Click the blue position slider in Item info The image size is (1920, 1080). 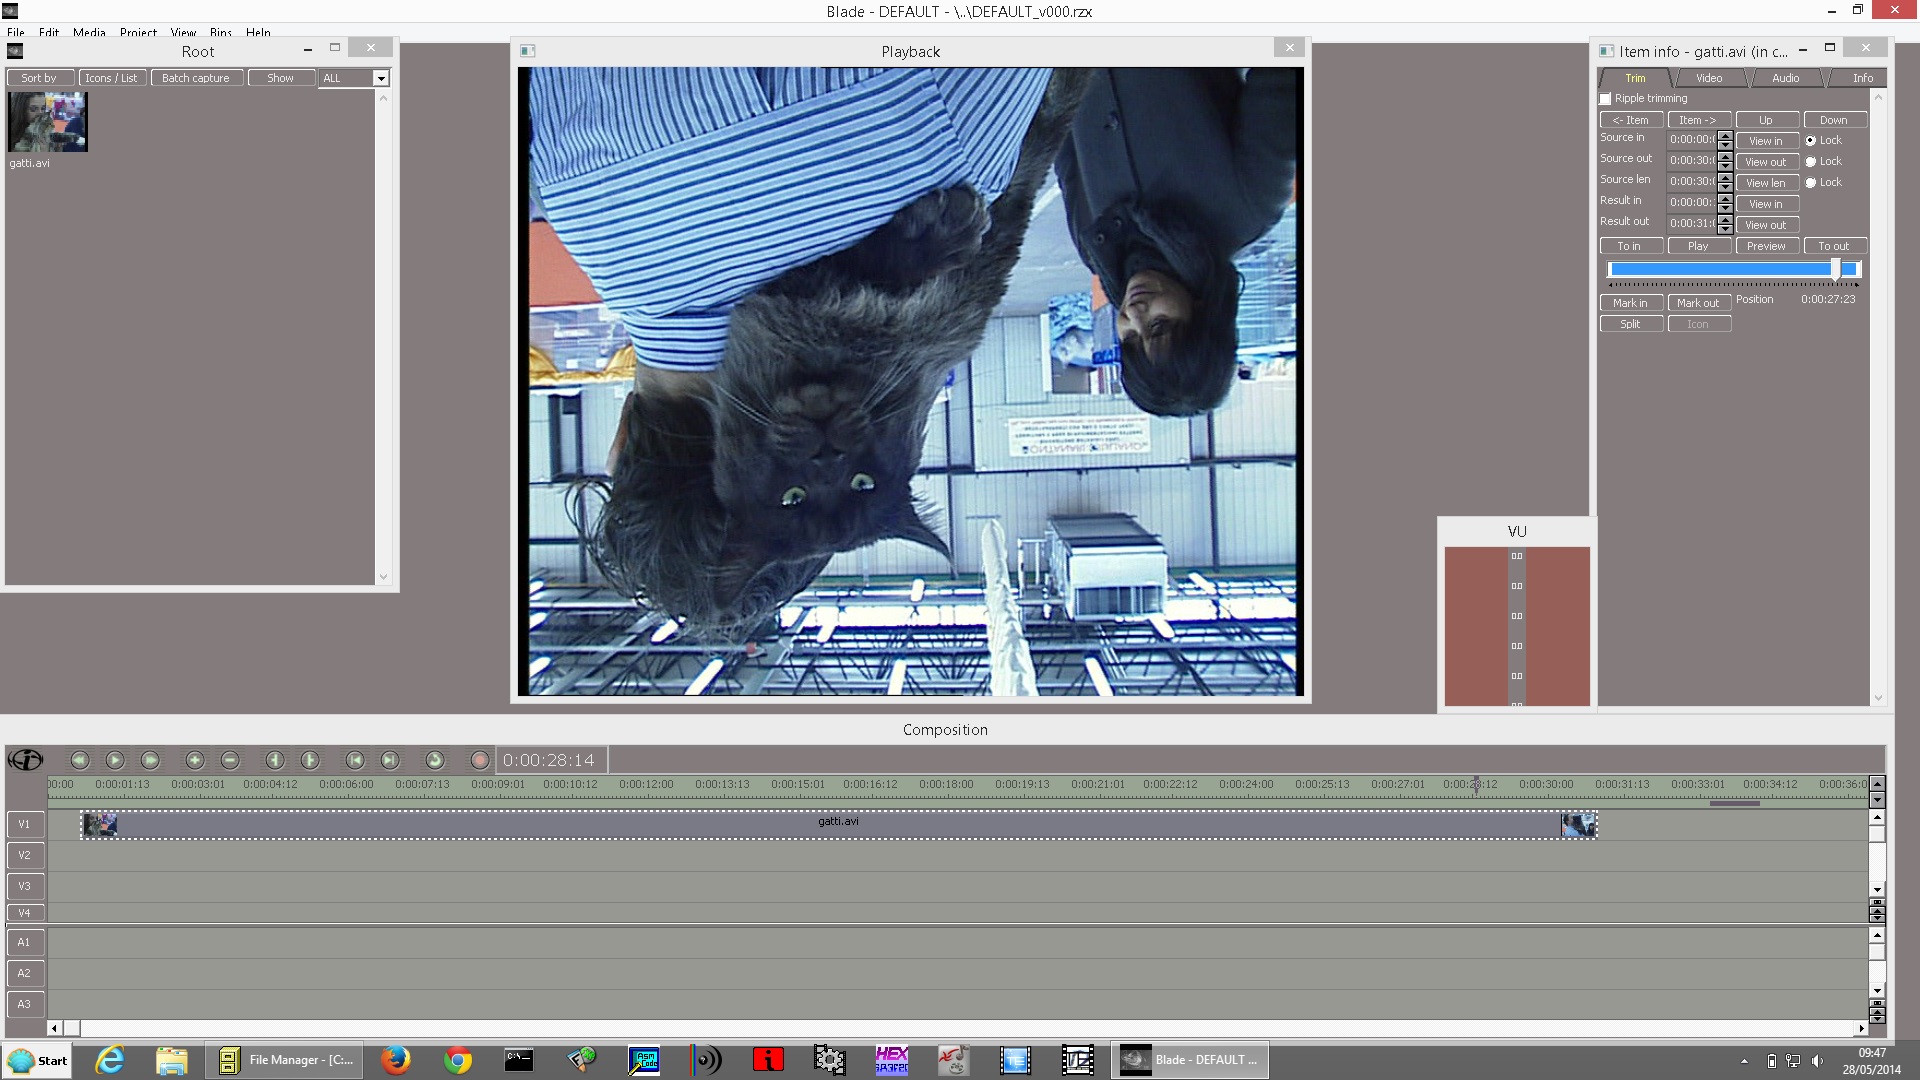(x=1720, y=269)
